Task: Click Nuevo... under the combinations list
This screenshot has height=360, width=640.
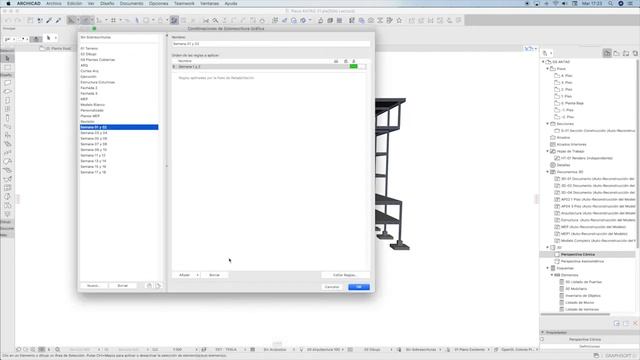Action: 93,286
